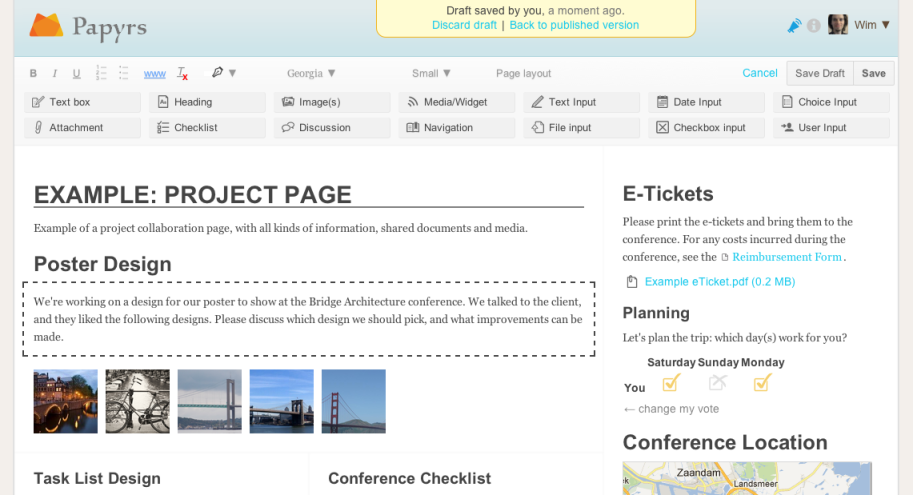The width and height of the screenshot is (913, 495).
Task: Insert a bulleted list
Action: (x=124, y=73)
